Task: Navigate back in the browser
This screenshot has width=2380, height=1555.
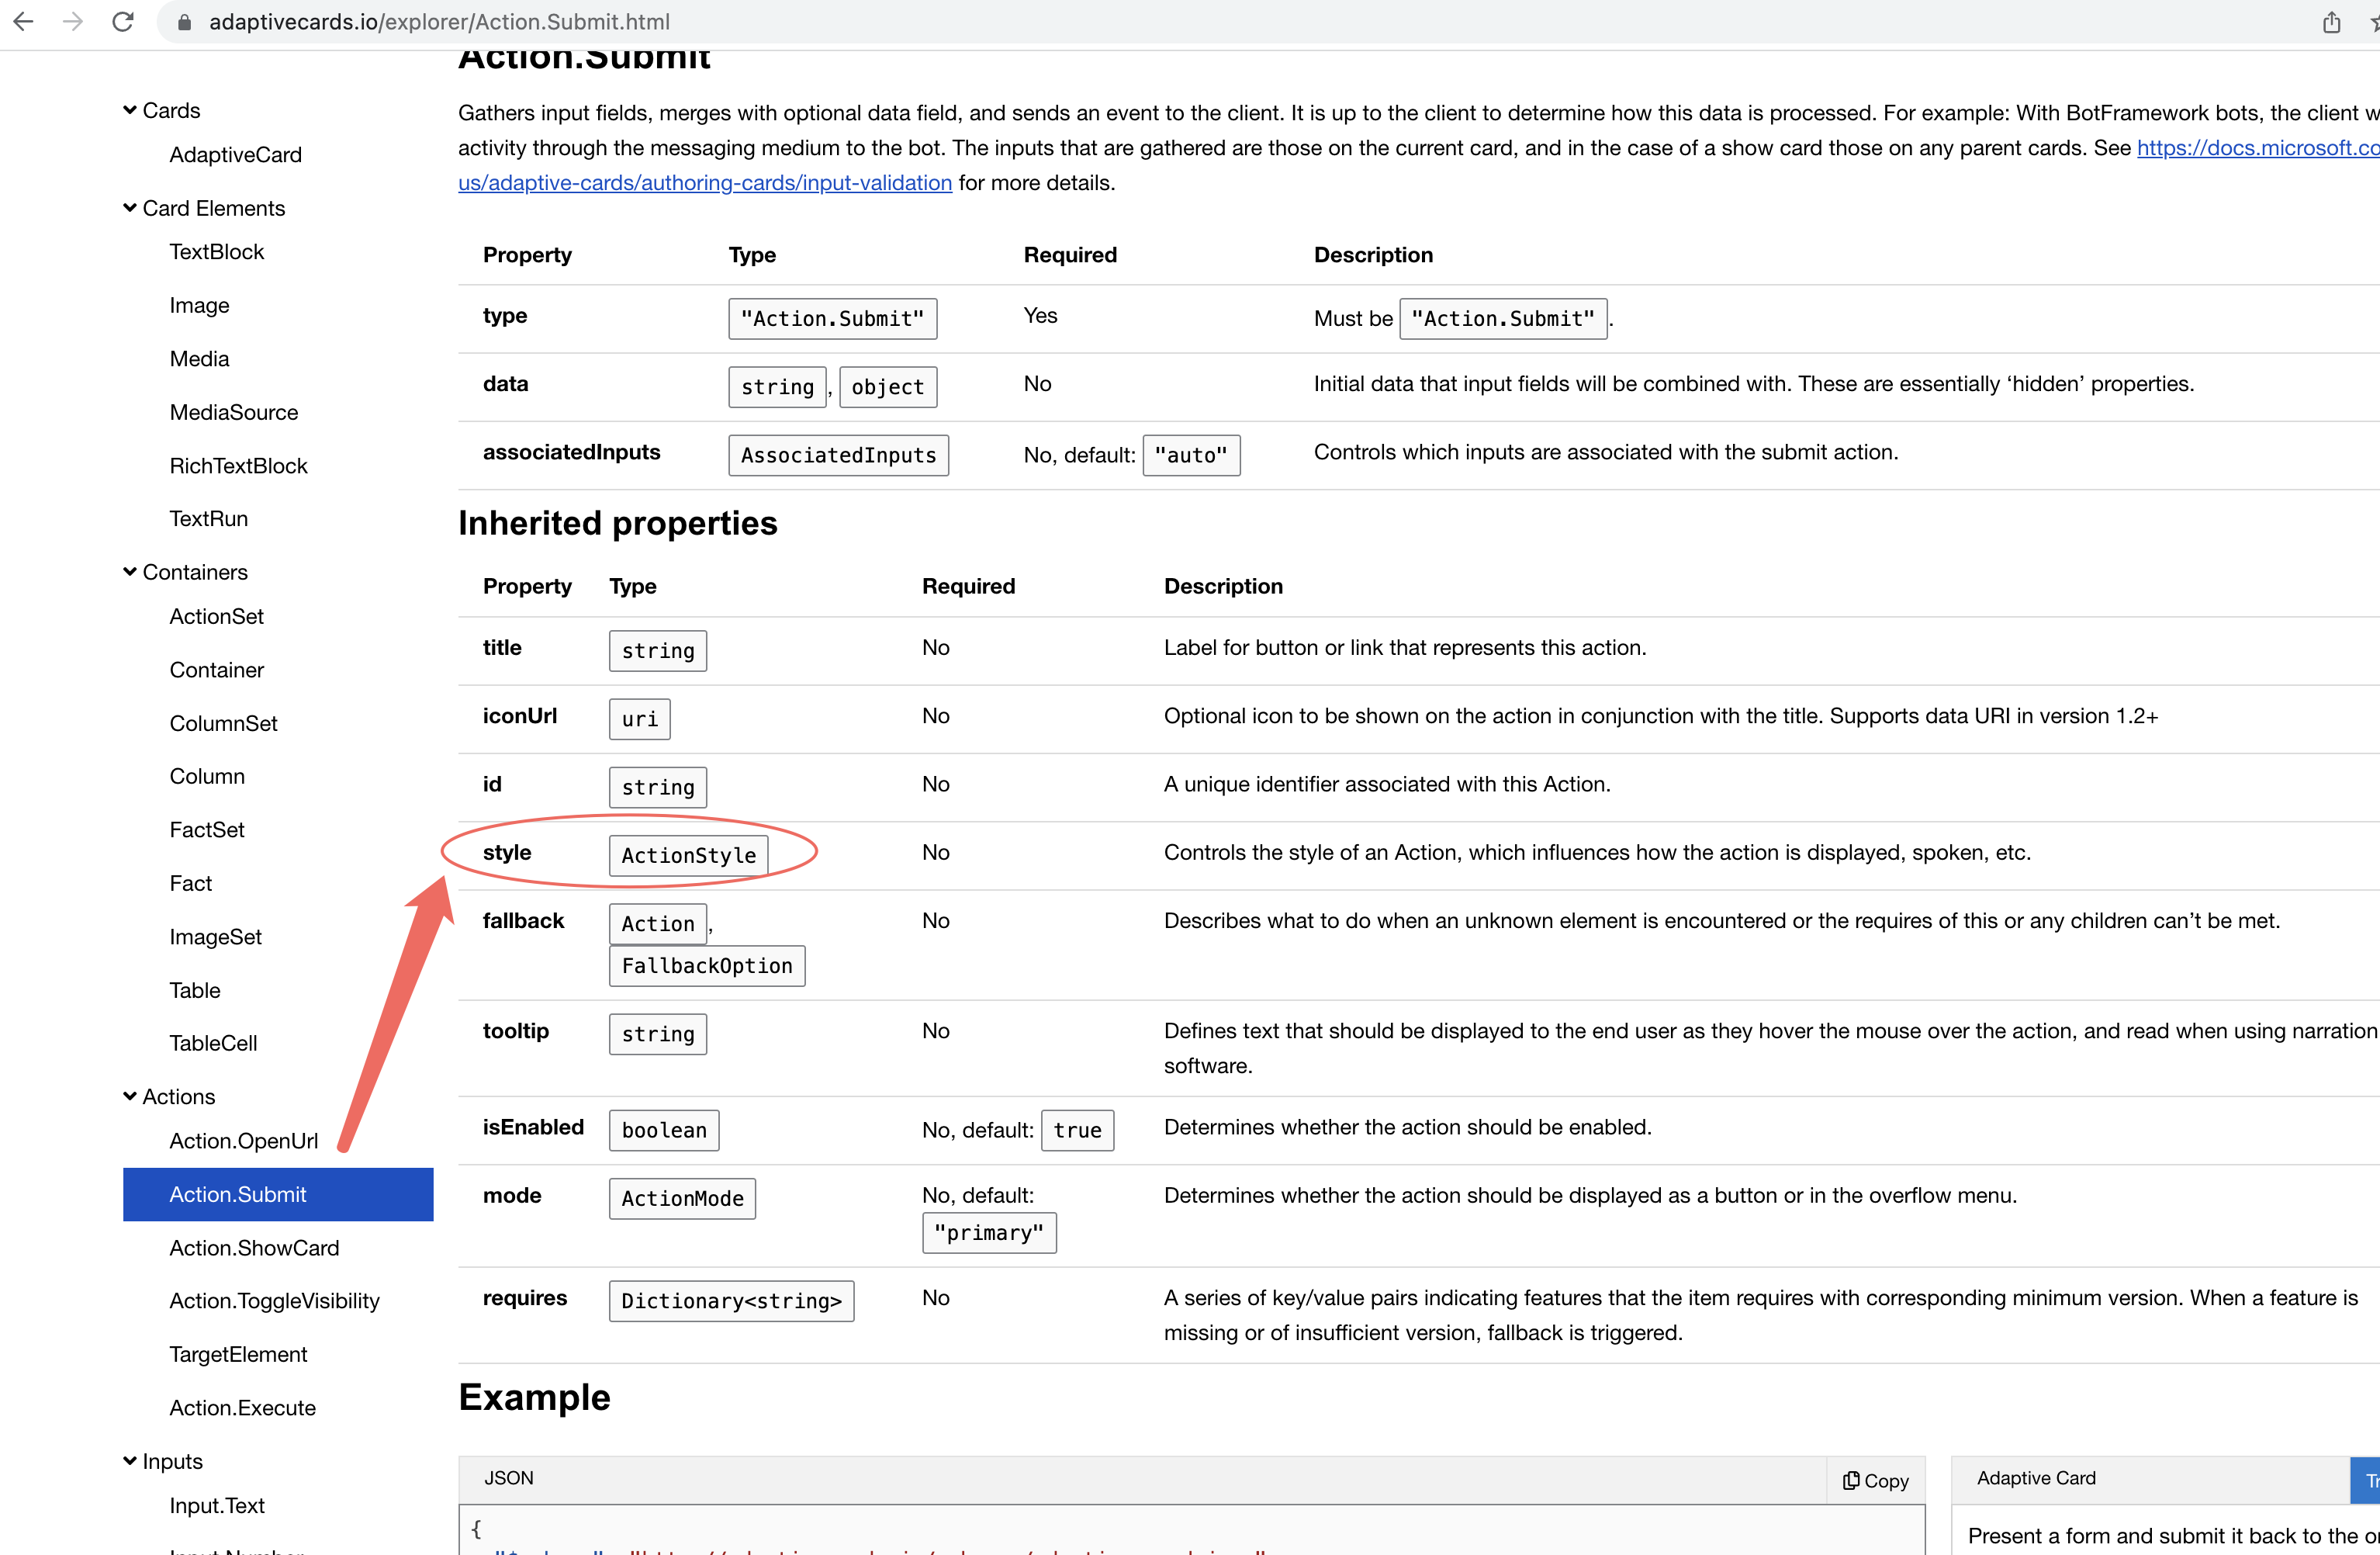Action: (x=24, y=21)
